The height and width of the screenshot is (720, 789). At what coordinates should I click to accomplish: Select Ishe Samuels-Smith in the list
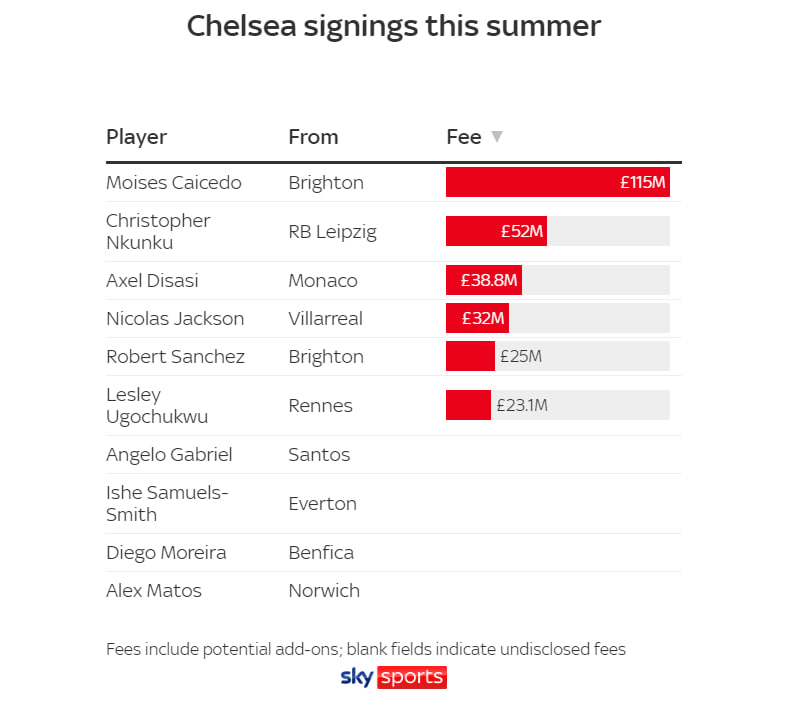pyautogui.click(x=167, y=503)
